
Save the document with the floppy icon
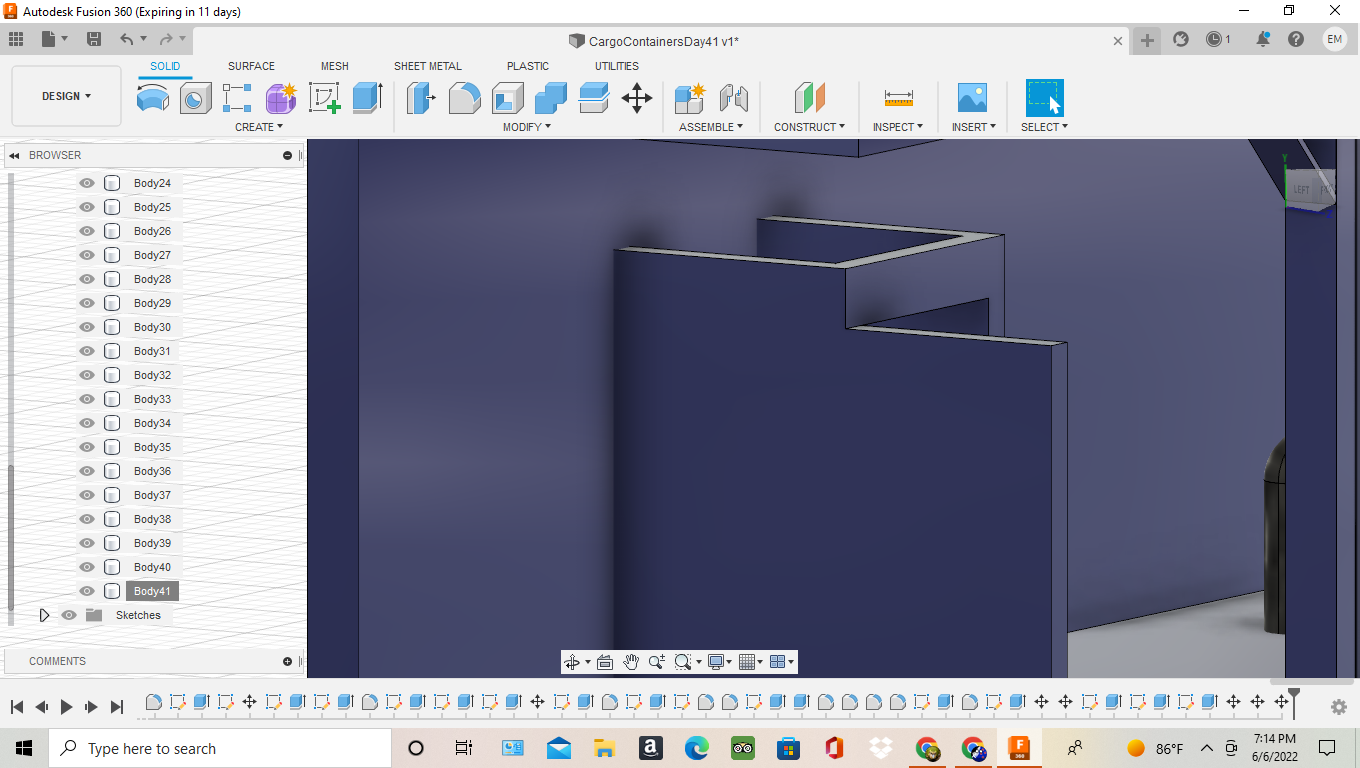(x=94, y=40)
